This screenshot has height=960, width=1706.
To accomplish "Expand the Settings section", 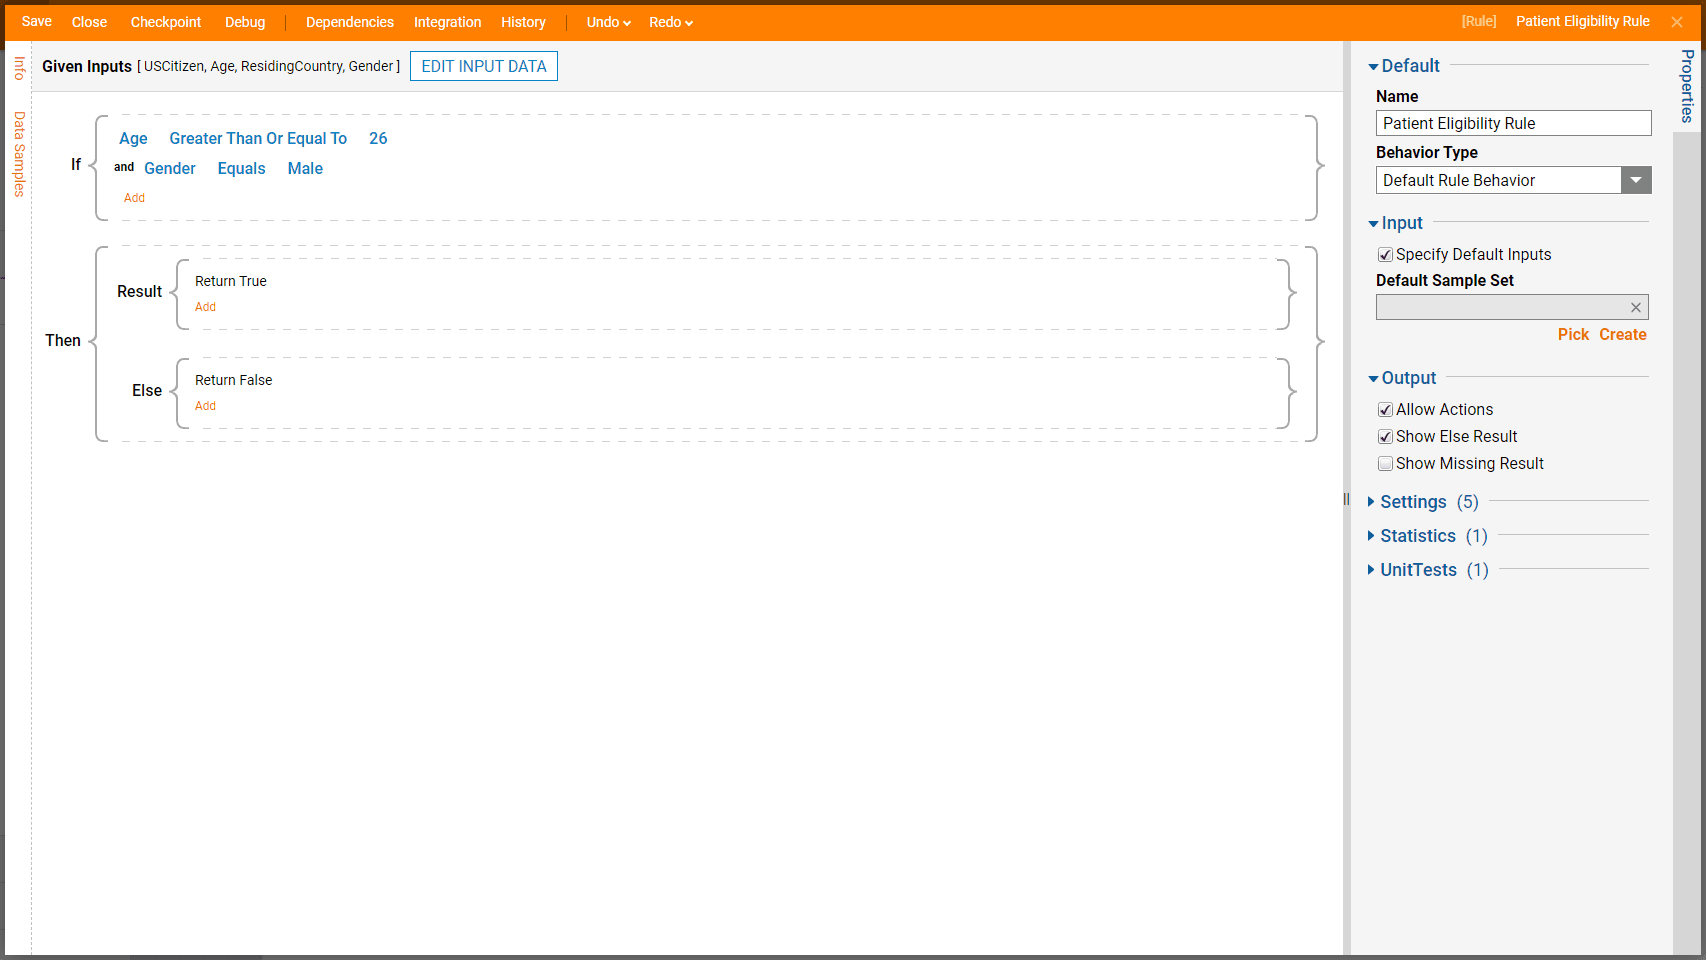I will 1412,502.
